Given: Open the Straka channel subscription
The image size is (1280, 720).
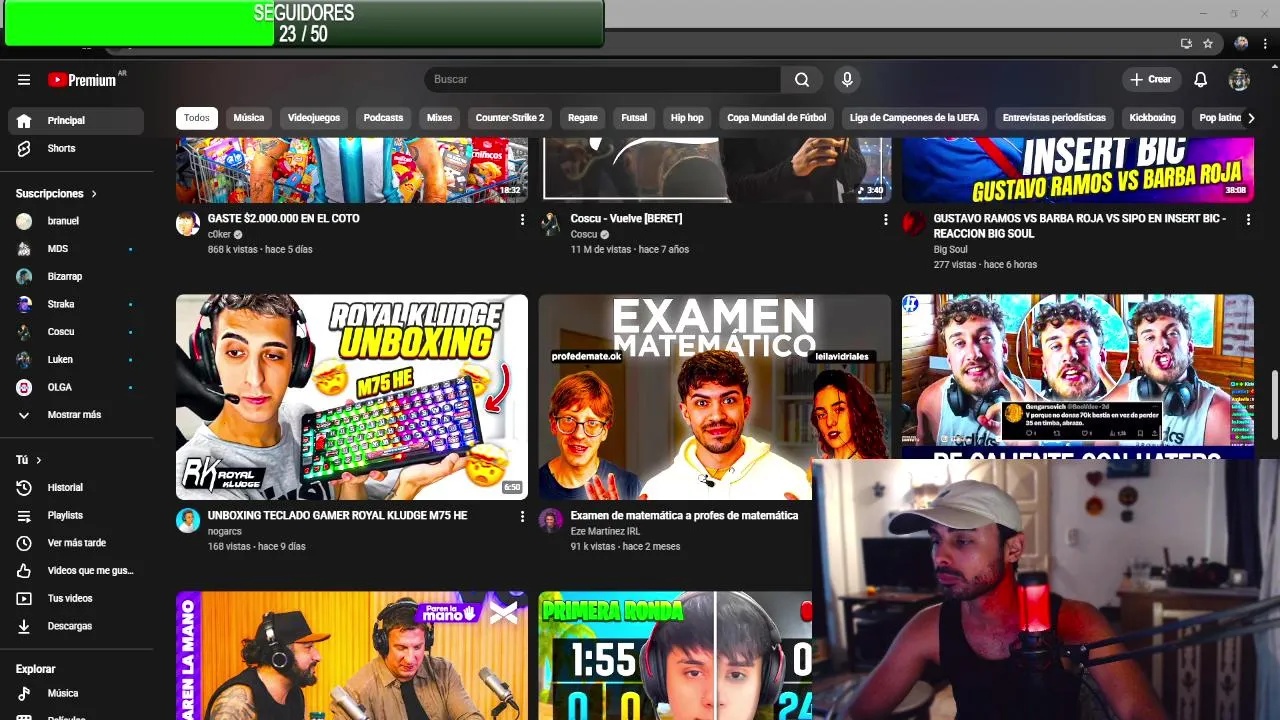Looking at the screenshot, I should click(76, 304).
